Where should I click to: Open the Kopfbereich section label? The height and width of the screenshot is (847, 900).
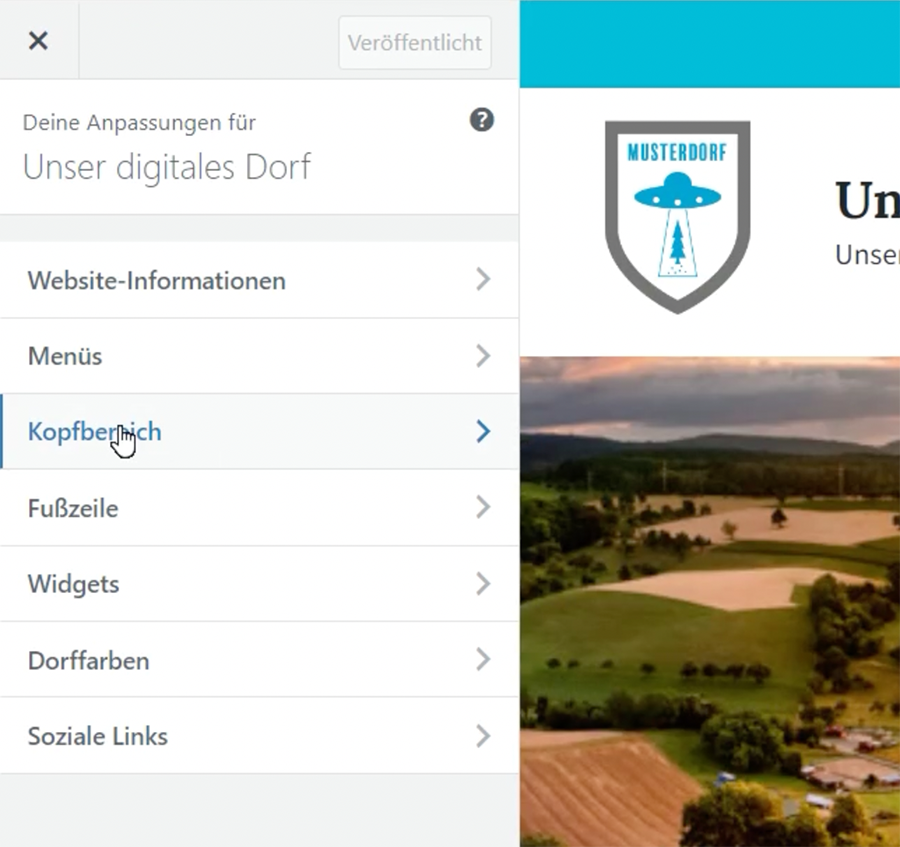[94, 432]
